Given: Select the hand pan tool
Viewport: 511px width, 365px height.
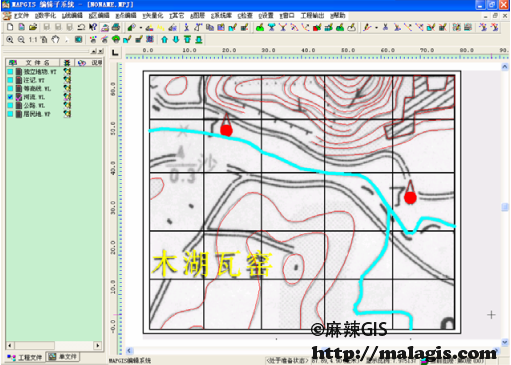Looking at the screenshot, I should point(55,40).
